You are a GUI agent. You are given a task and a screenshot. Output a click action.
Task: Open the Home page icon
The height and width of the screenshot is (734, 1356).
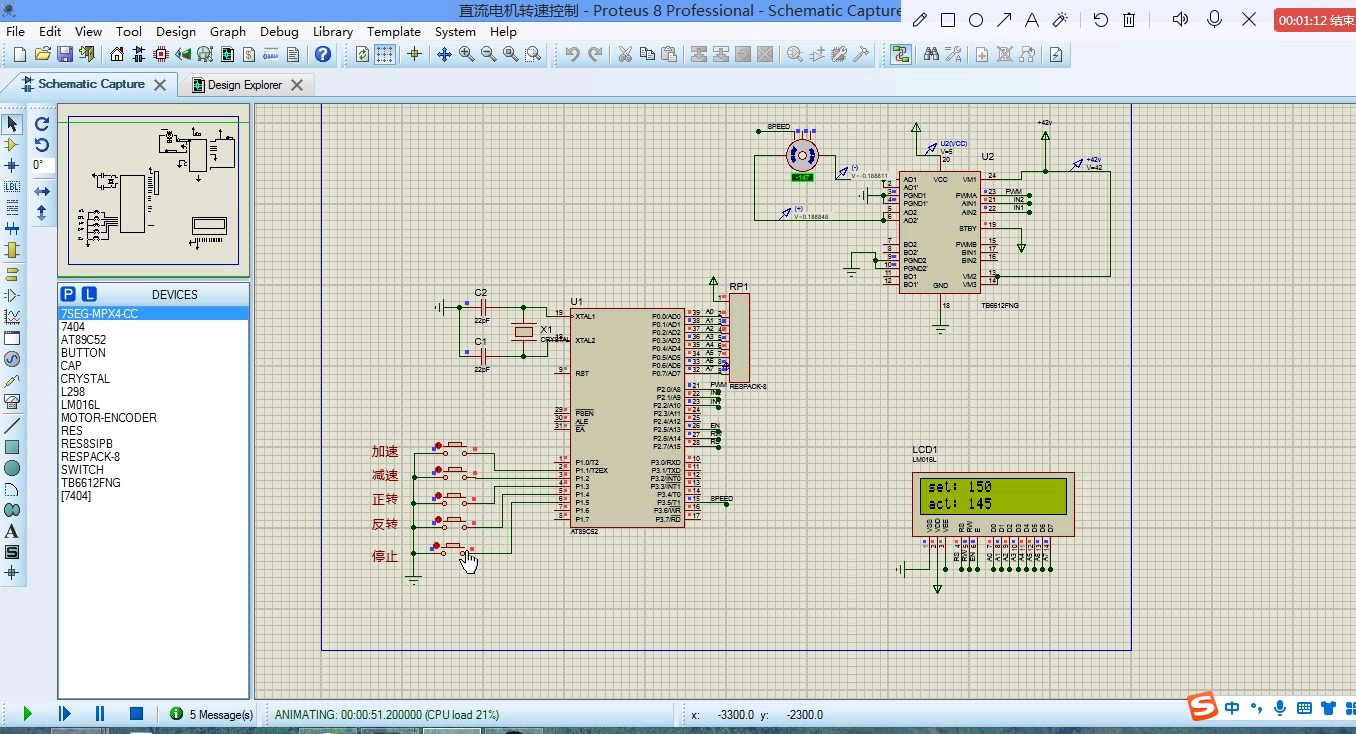click(117, 54)
